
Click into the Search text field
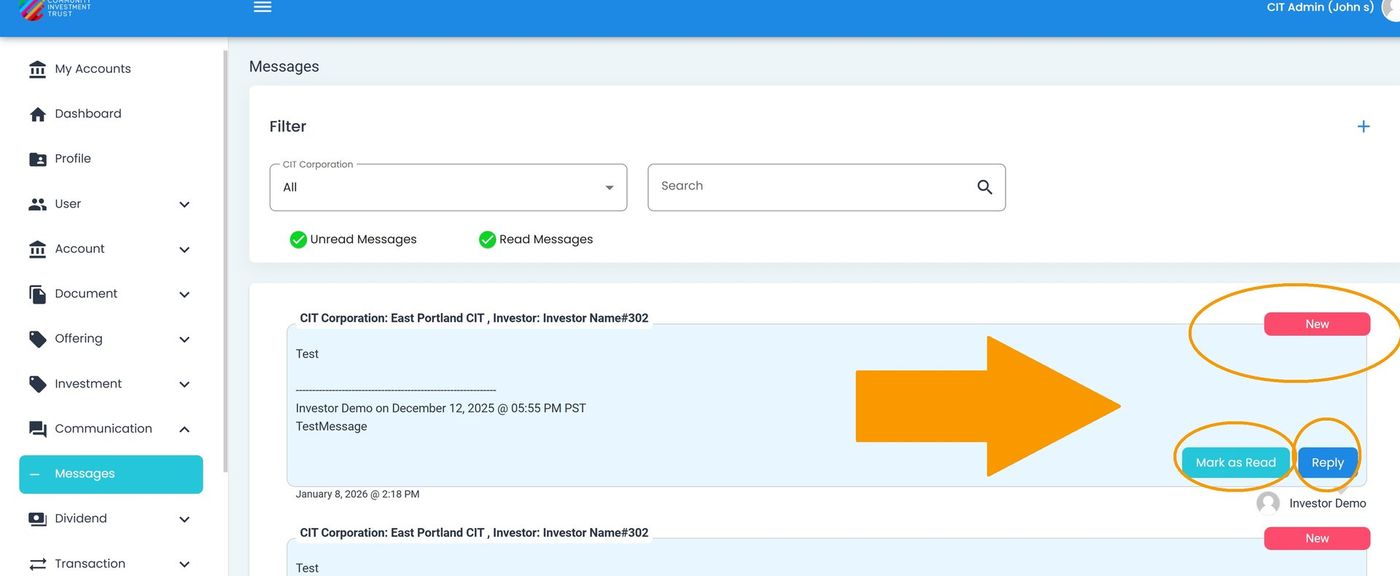(x=810, y=187)
